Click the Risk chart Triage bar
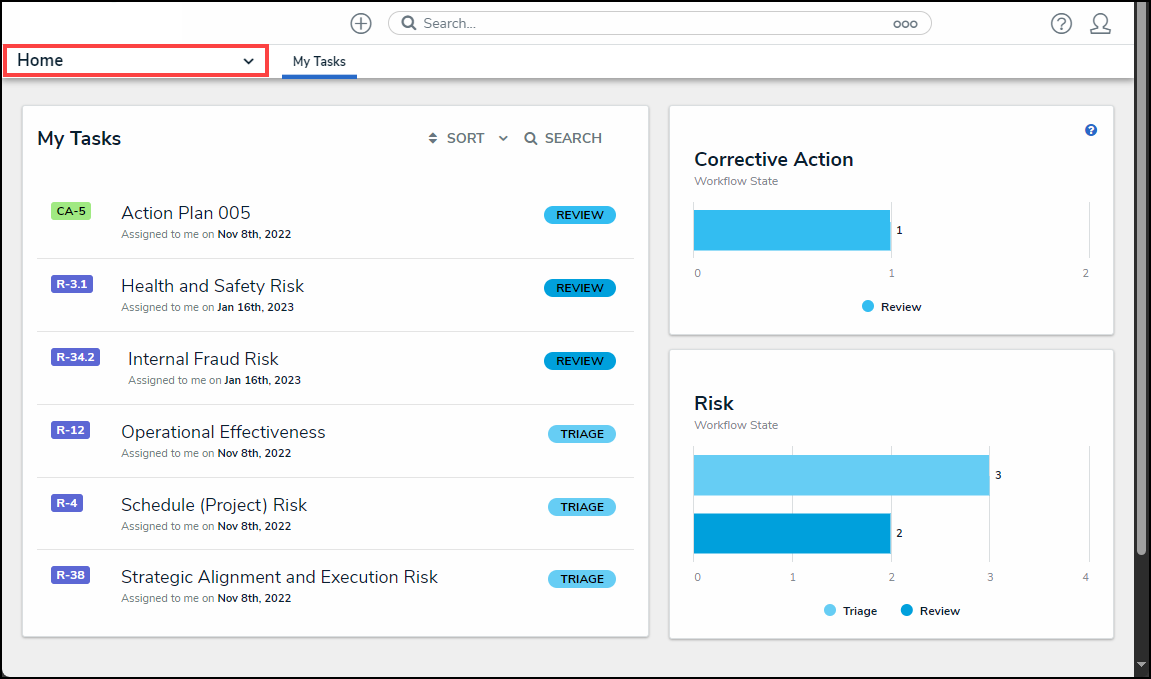The image size is (1151, 679). tap(840, 475)
